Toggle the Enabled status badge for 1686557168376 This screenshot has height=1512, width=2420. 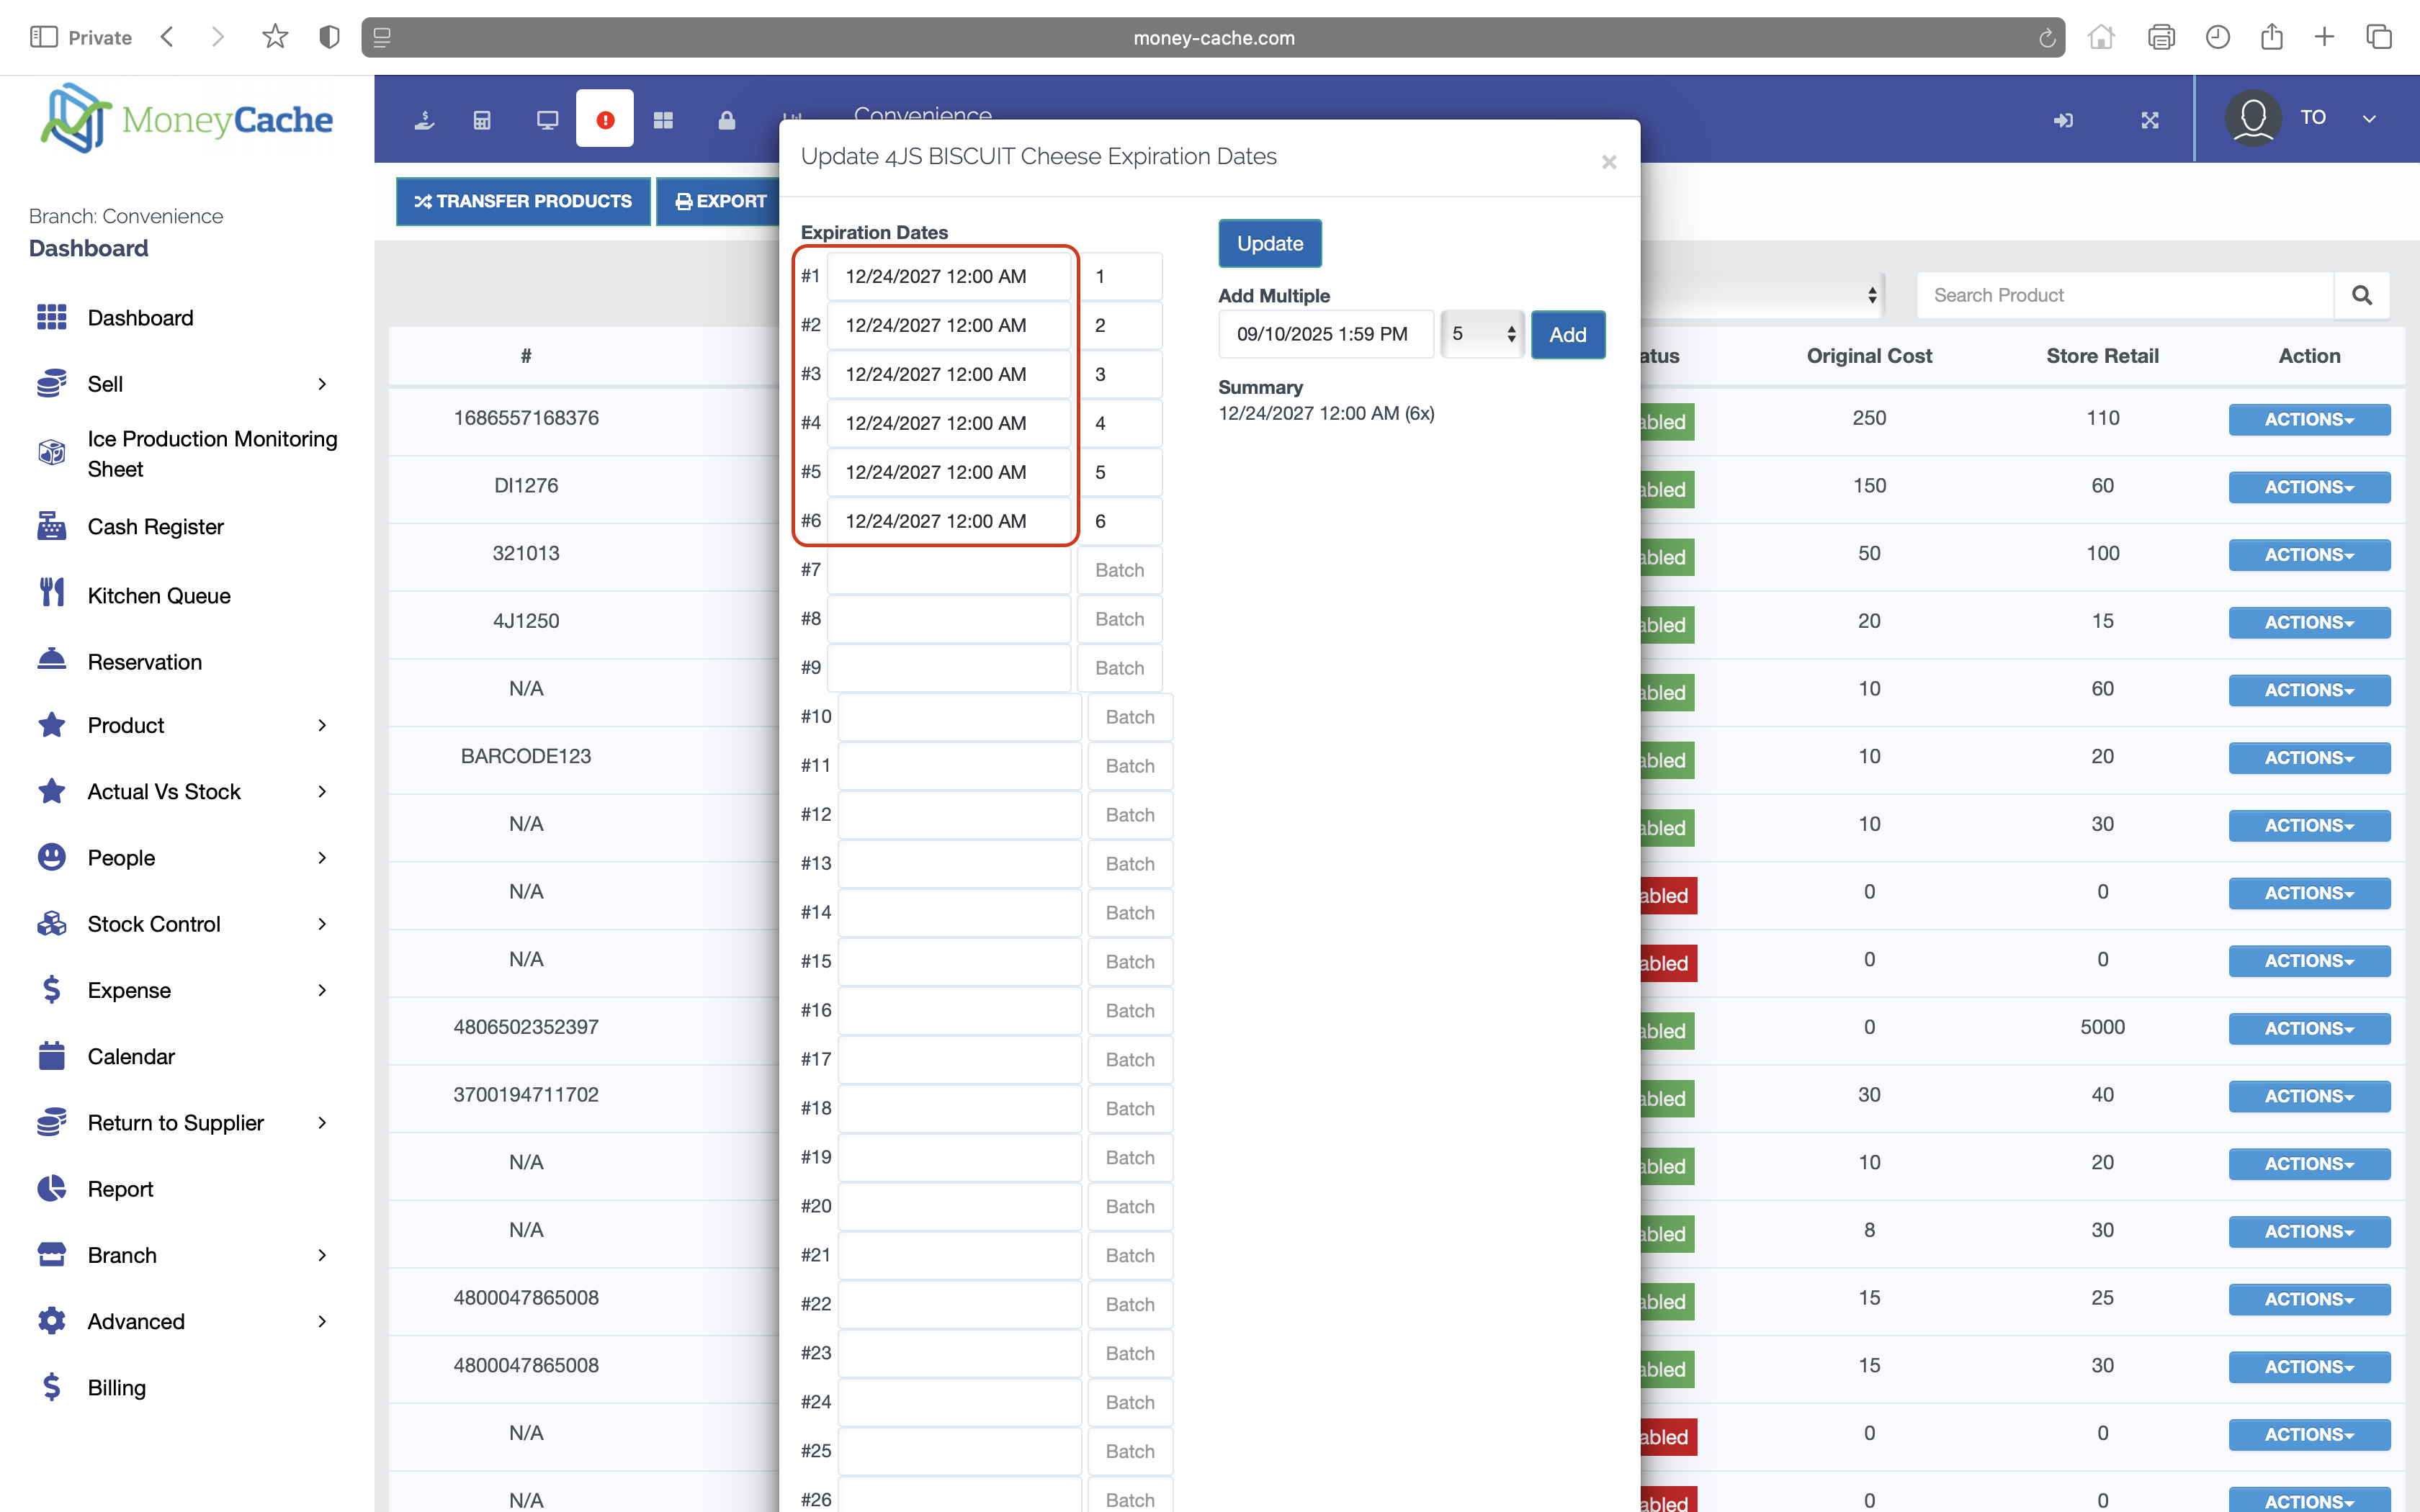(1663, 421)
